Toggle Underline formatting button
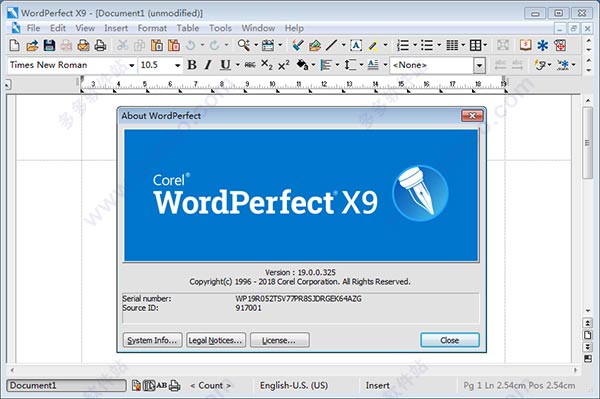The height and width of the screenshot is (399, 600). 225,65
